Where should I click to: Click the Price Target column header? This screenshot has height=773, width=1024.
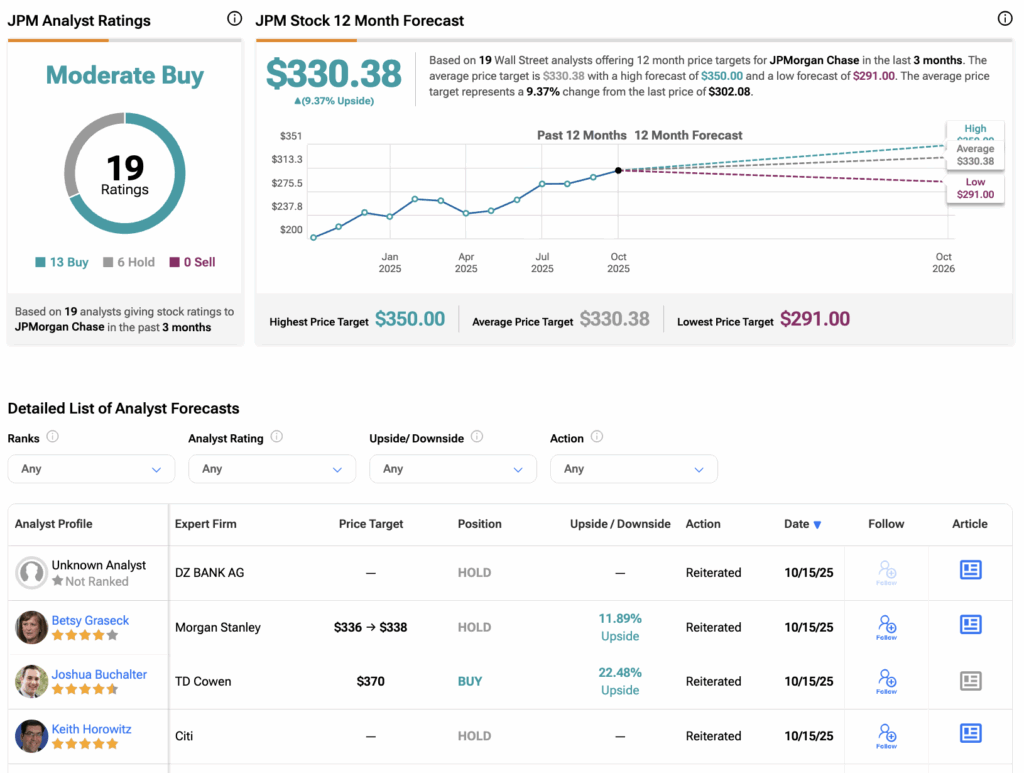tap(371, 524)
